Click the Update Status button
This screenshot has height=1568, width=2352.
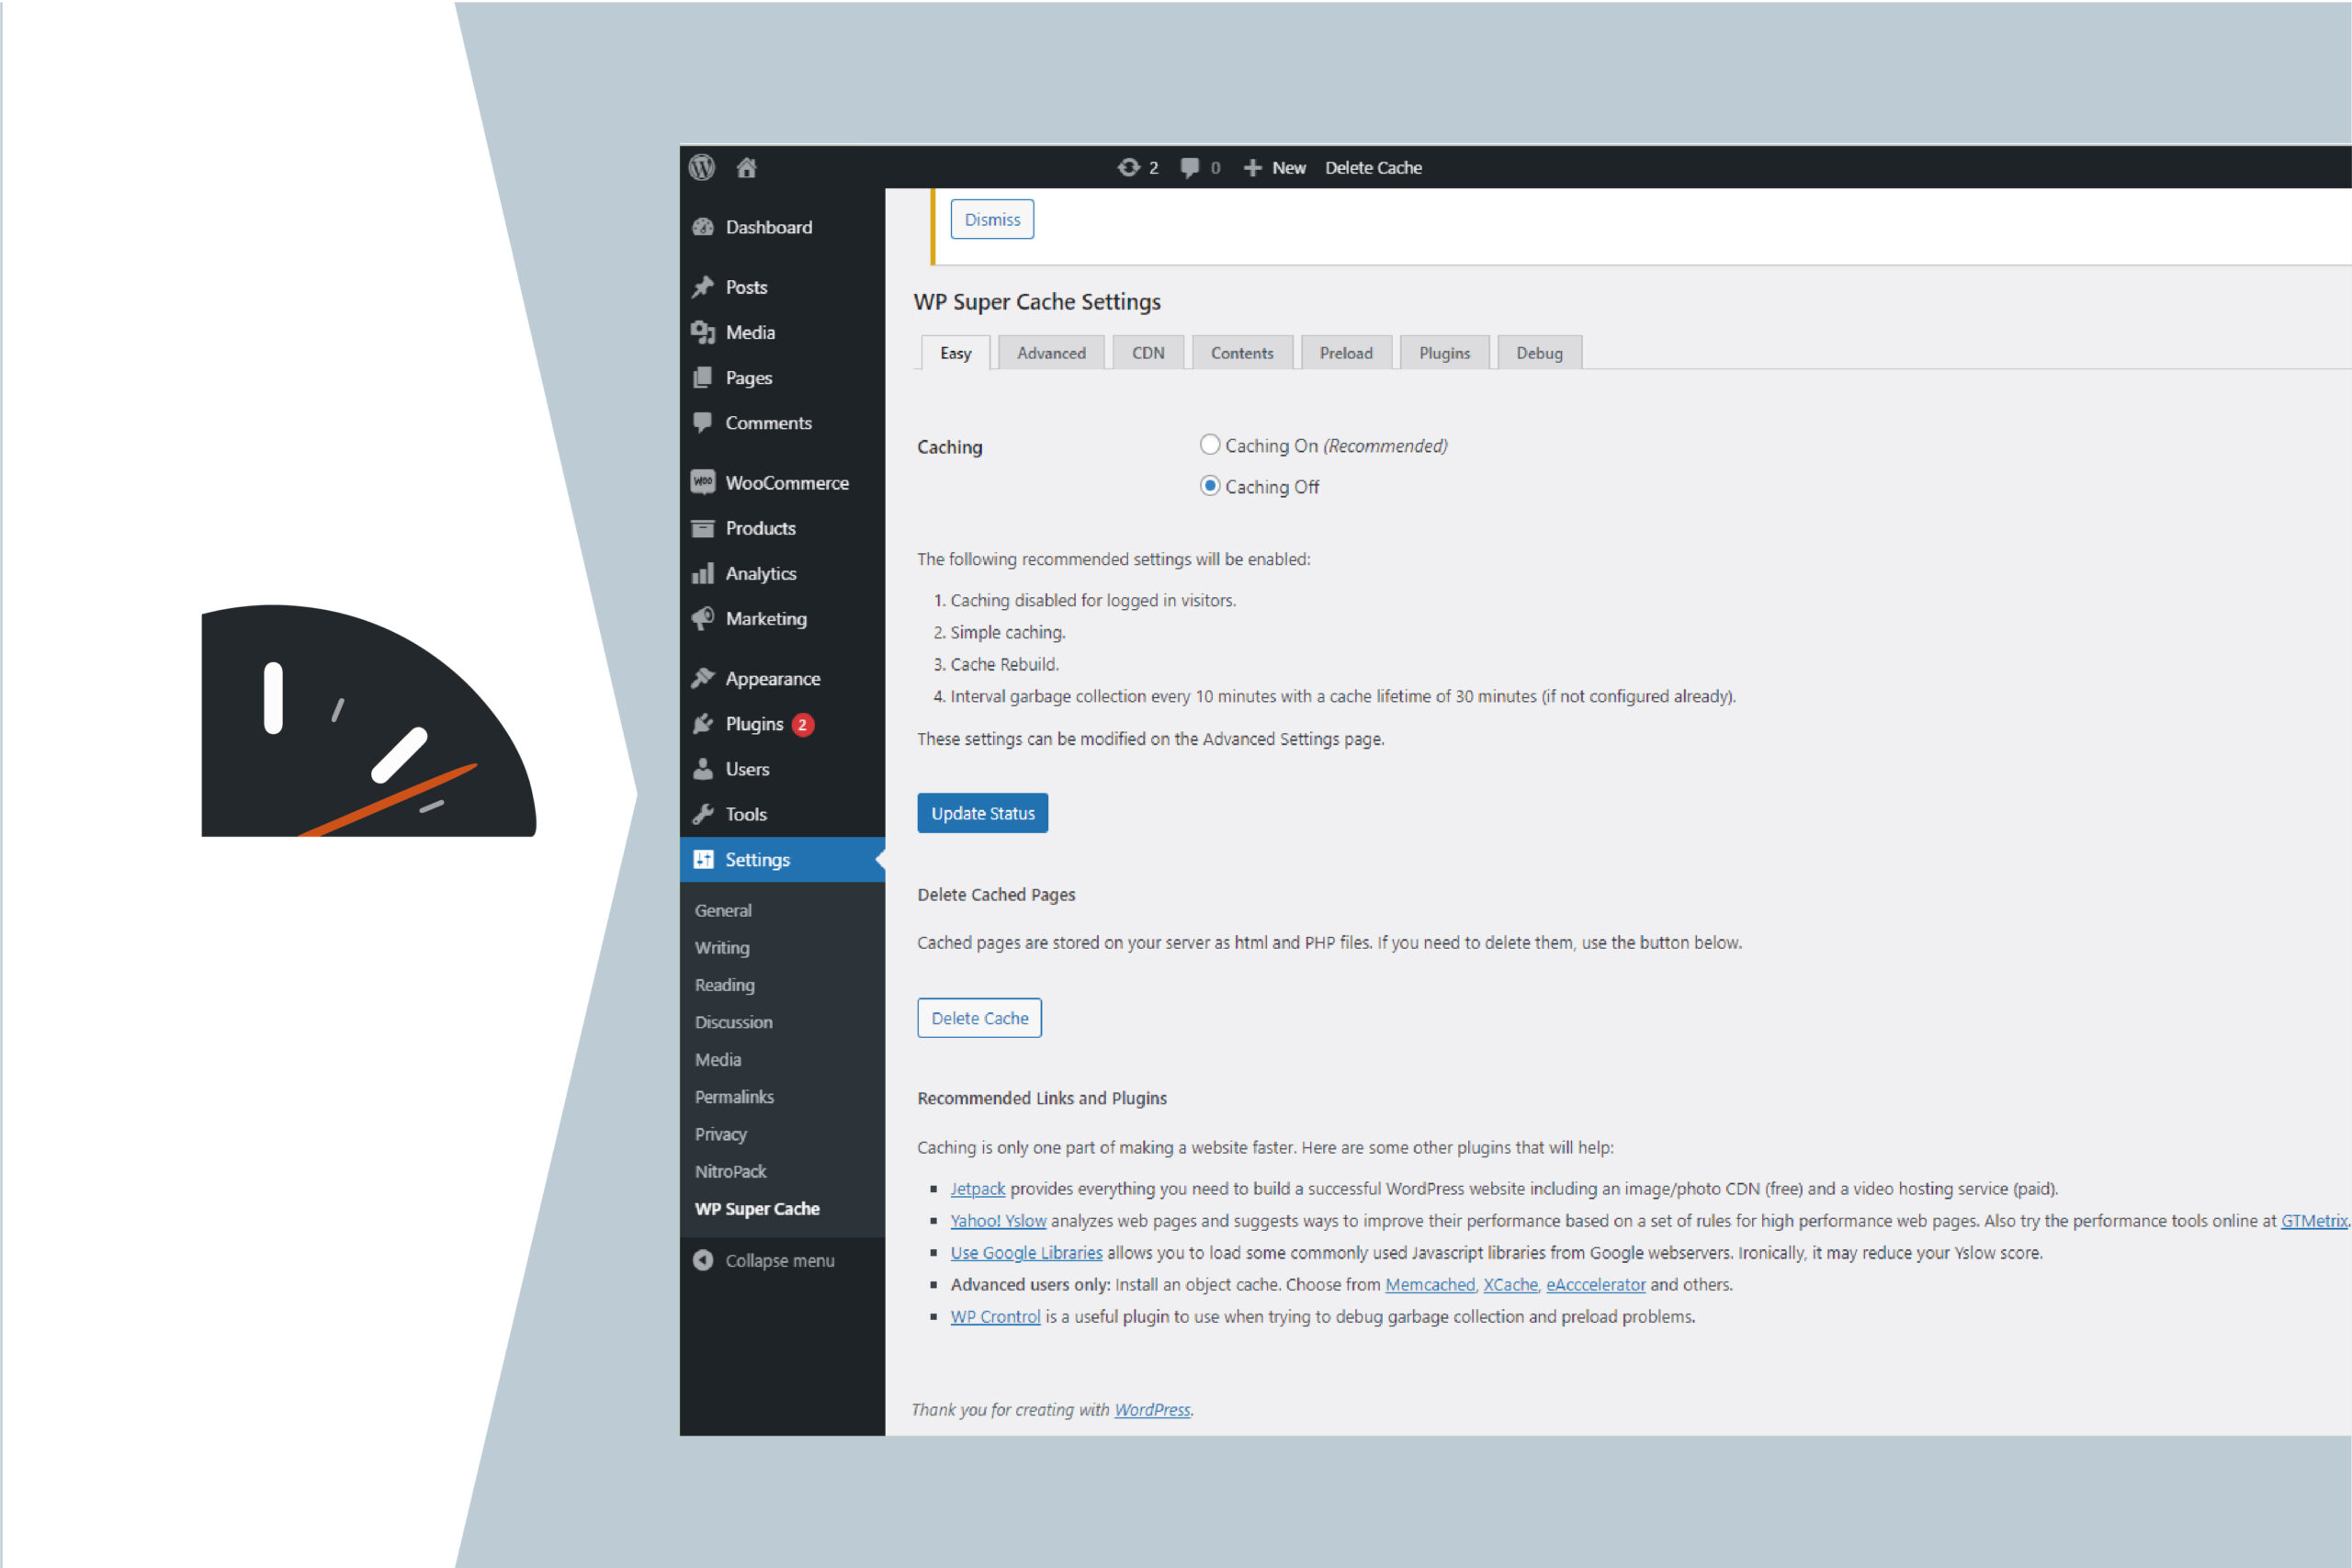click(x=982, y=813)
